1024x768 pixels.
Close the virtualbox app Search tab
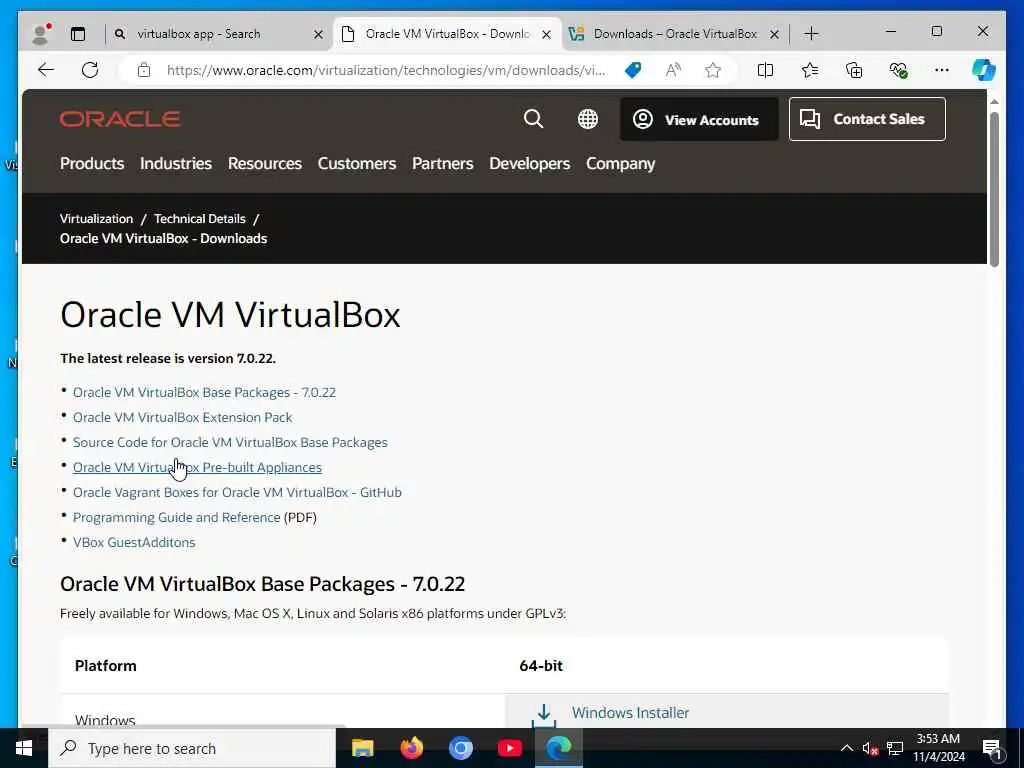coord(318,34)
